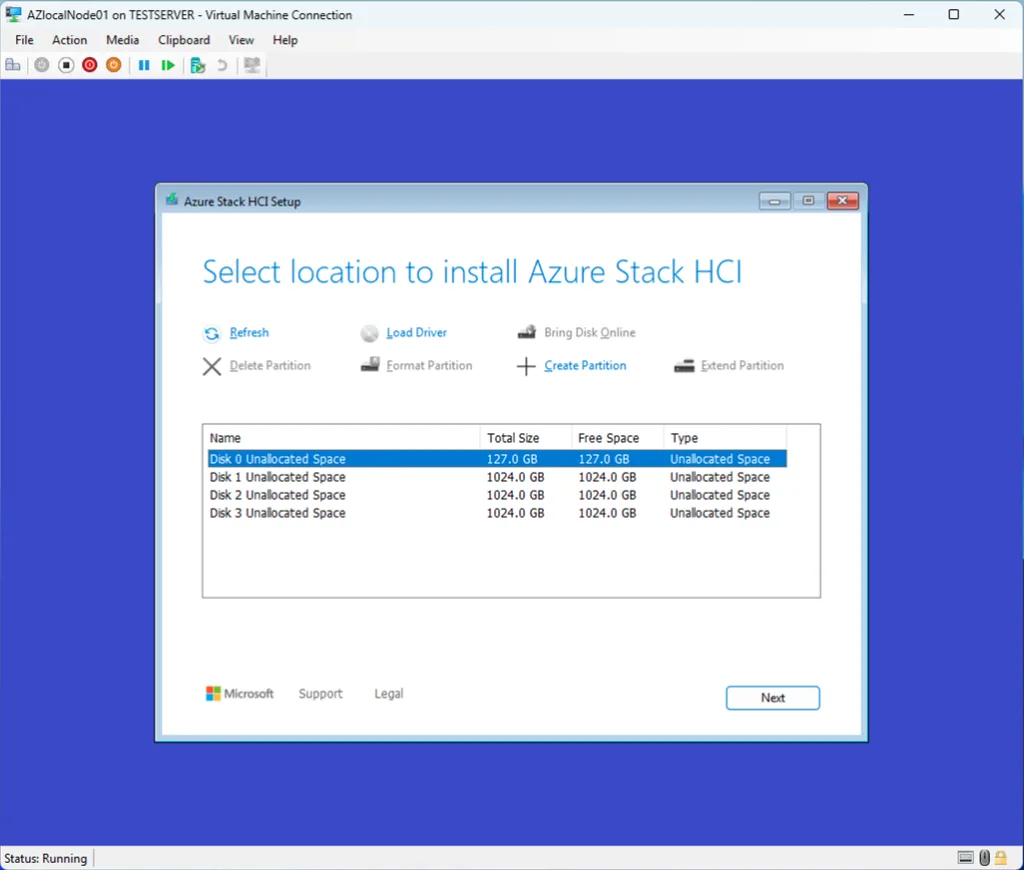The width and height of the screenshot is (1024, 870).
Task: Select Disk 3 Unallocated Space row
Action: point(278,513)
